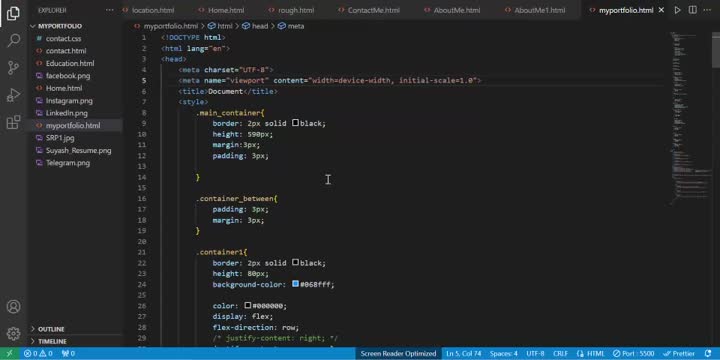
Task: Open the Search view in activity bar
Action: pos(13,40)
